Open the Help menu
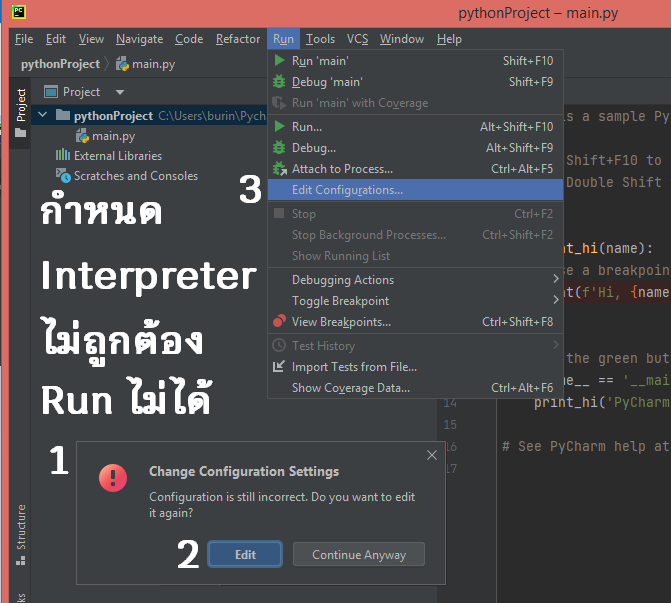Image resolution: width=671 pixels, height=603 pixels. [x=449, y=39]
